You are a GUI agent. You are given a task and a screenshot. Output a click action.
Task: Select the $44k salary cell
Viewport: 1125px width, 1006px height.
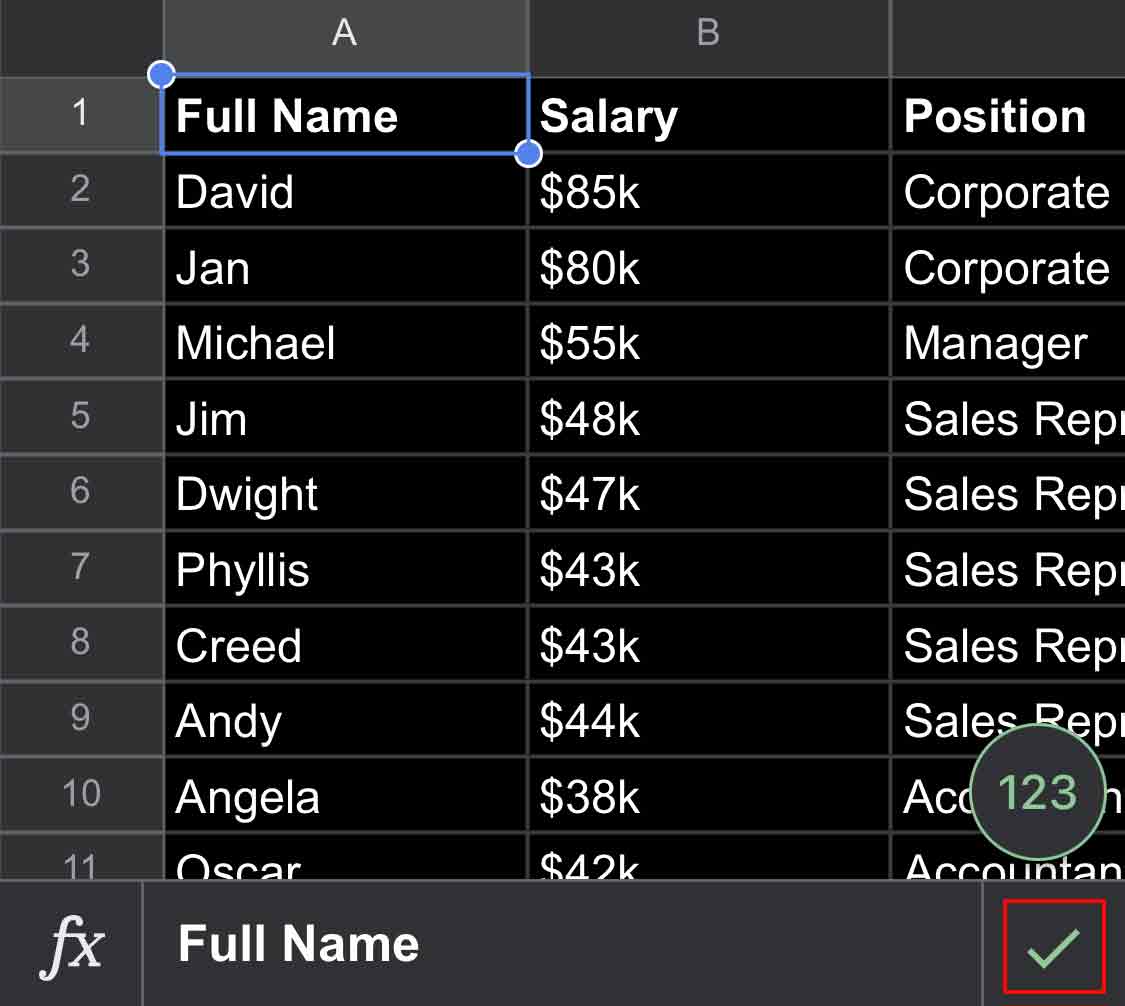(x=708, y=721)
